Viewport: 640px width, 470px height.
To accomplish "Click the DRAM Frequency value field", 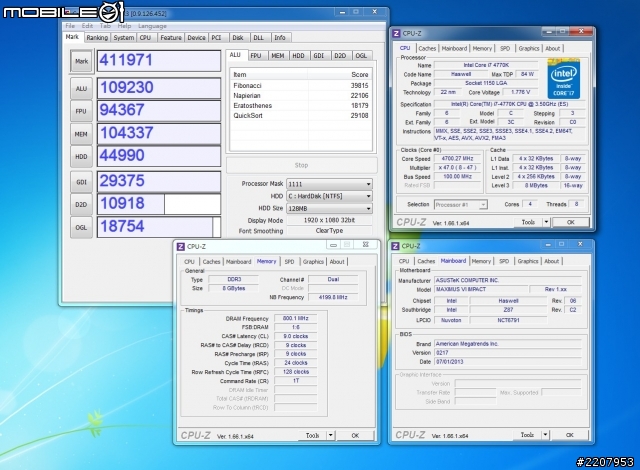I will coord(296,318).
